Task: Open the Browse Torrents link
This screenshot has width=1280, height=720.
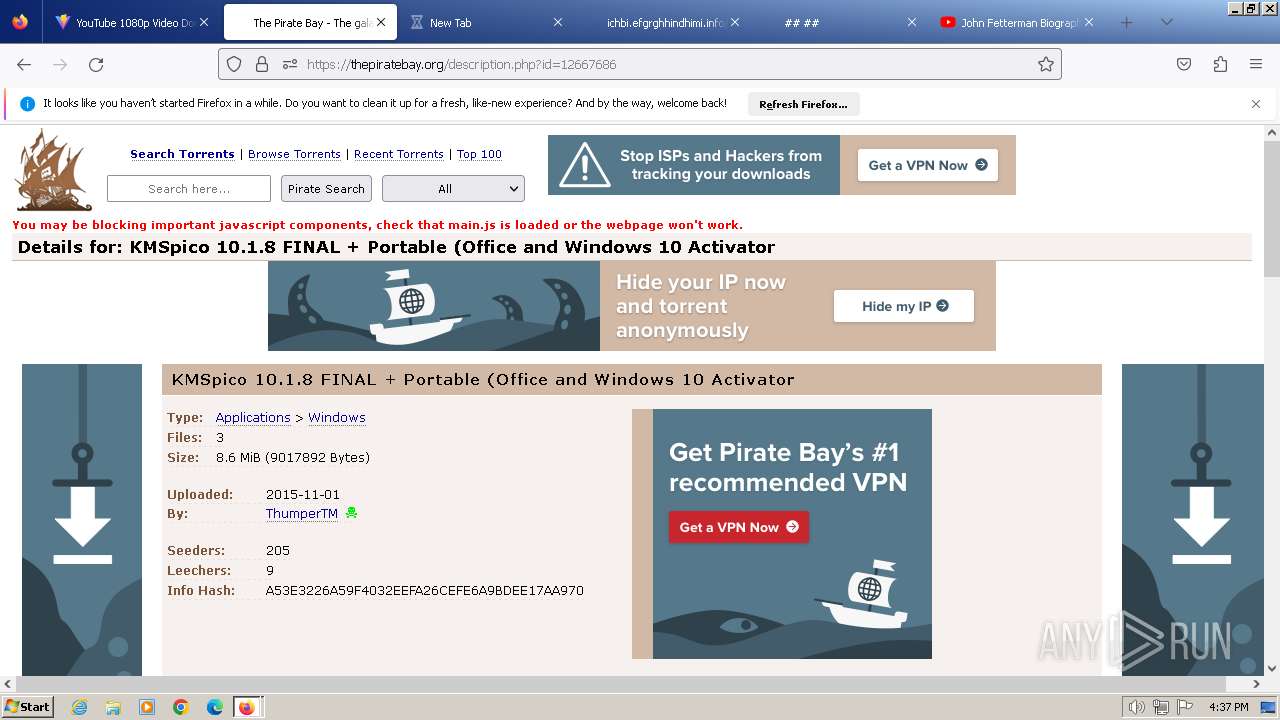Action: pos(294,154)
